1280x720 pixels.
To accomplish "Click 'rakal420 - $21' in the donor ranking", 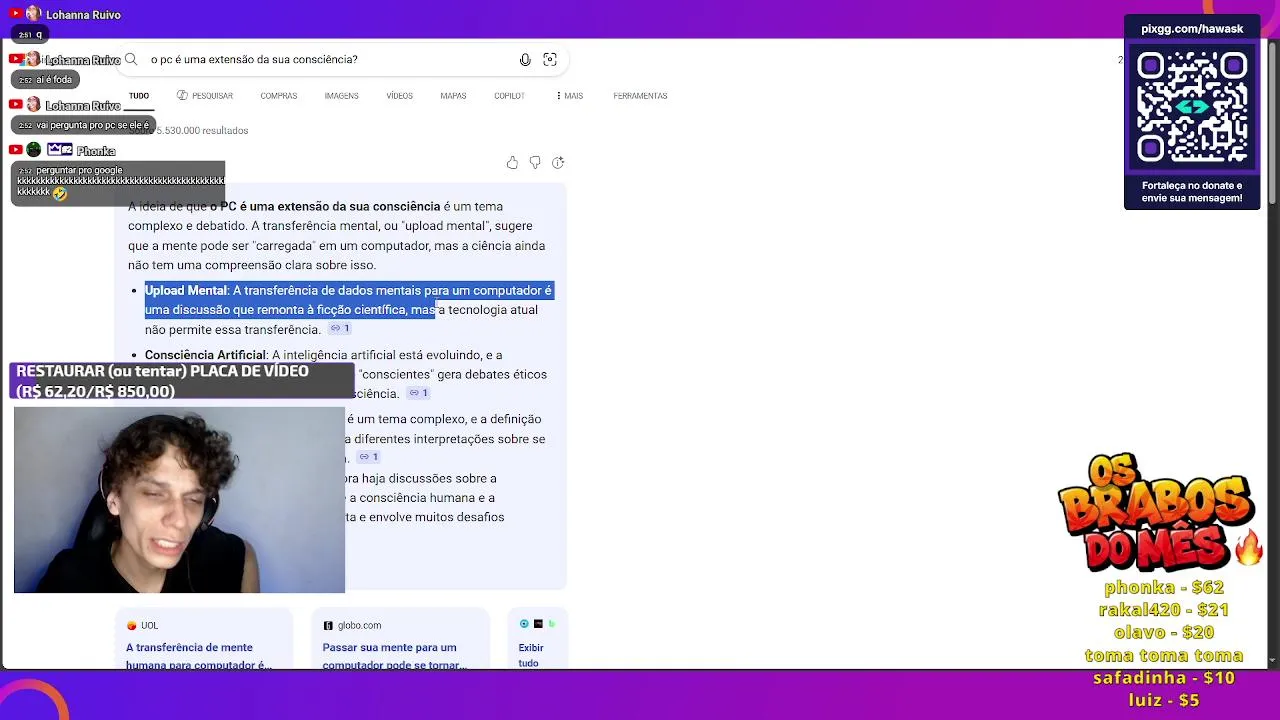I will tap(1164, 610).
